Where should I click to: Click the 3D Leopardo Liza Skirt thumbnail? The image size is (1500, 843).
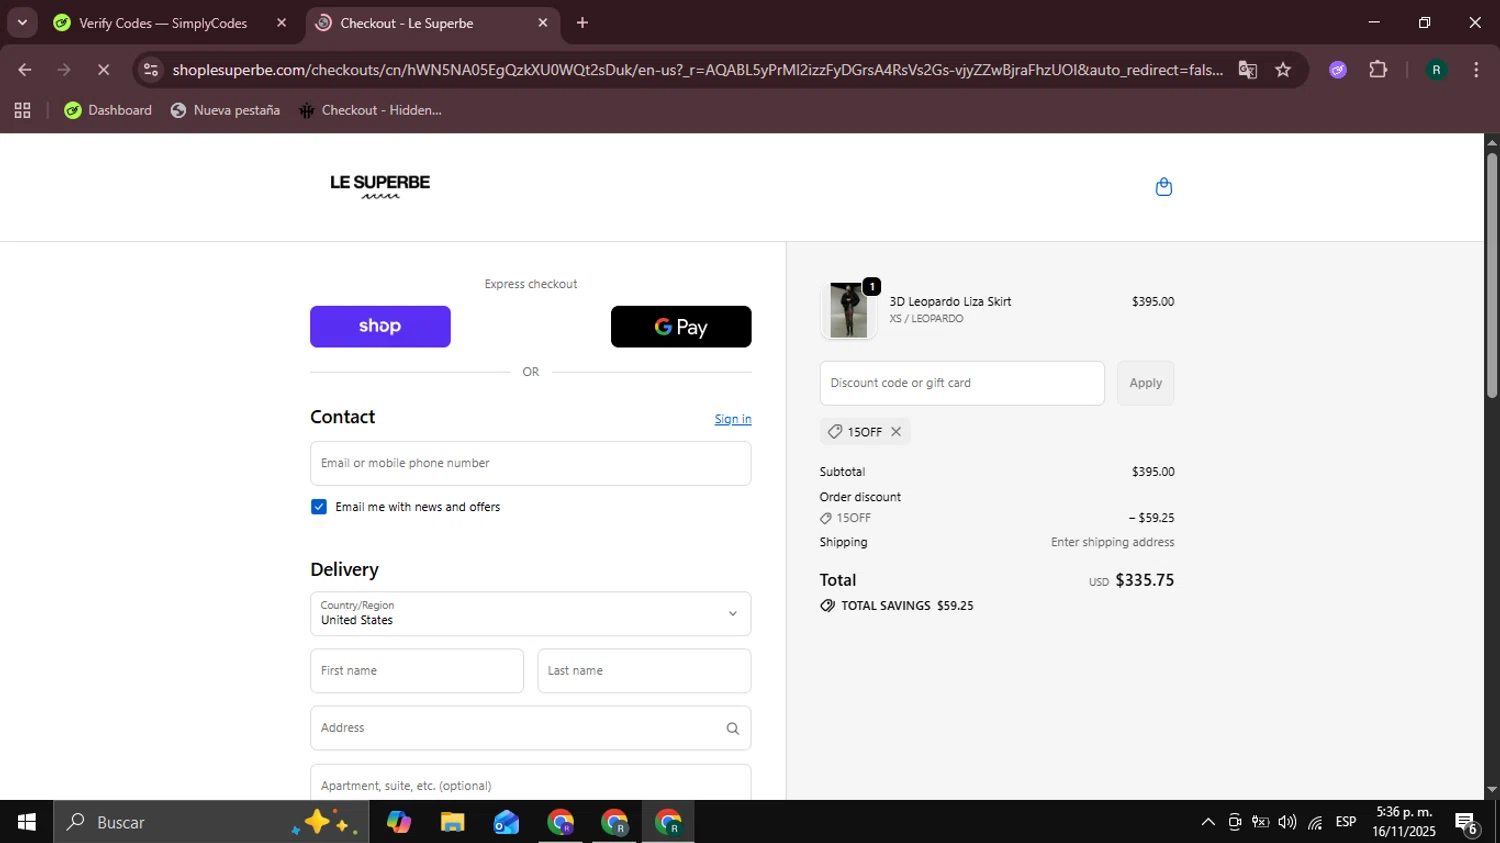point(849,310)
